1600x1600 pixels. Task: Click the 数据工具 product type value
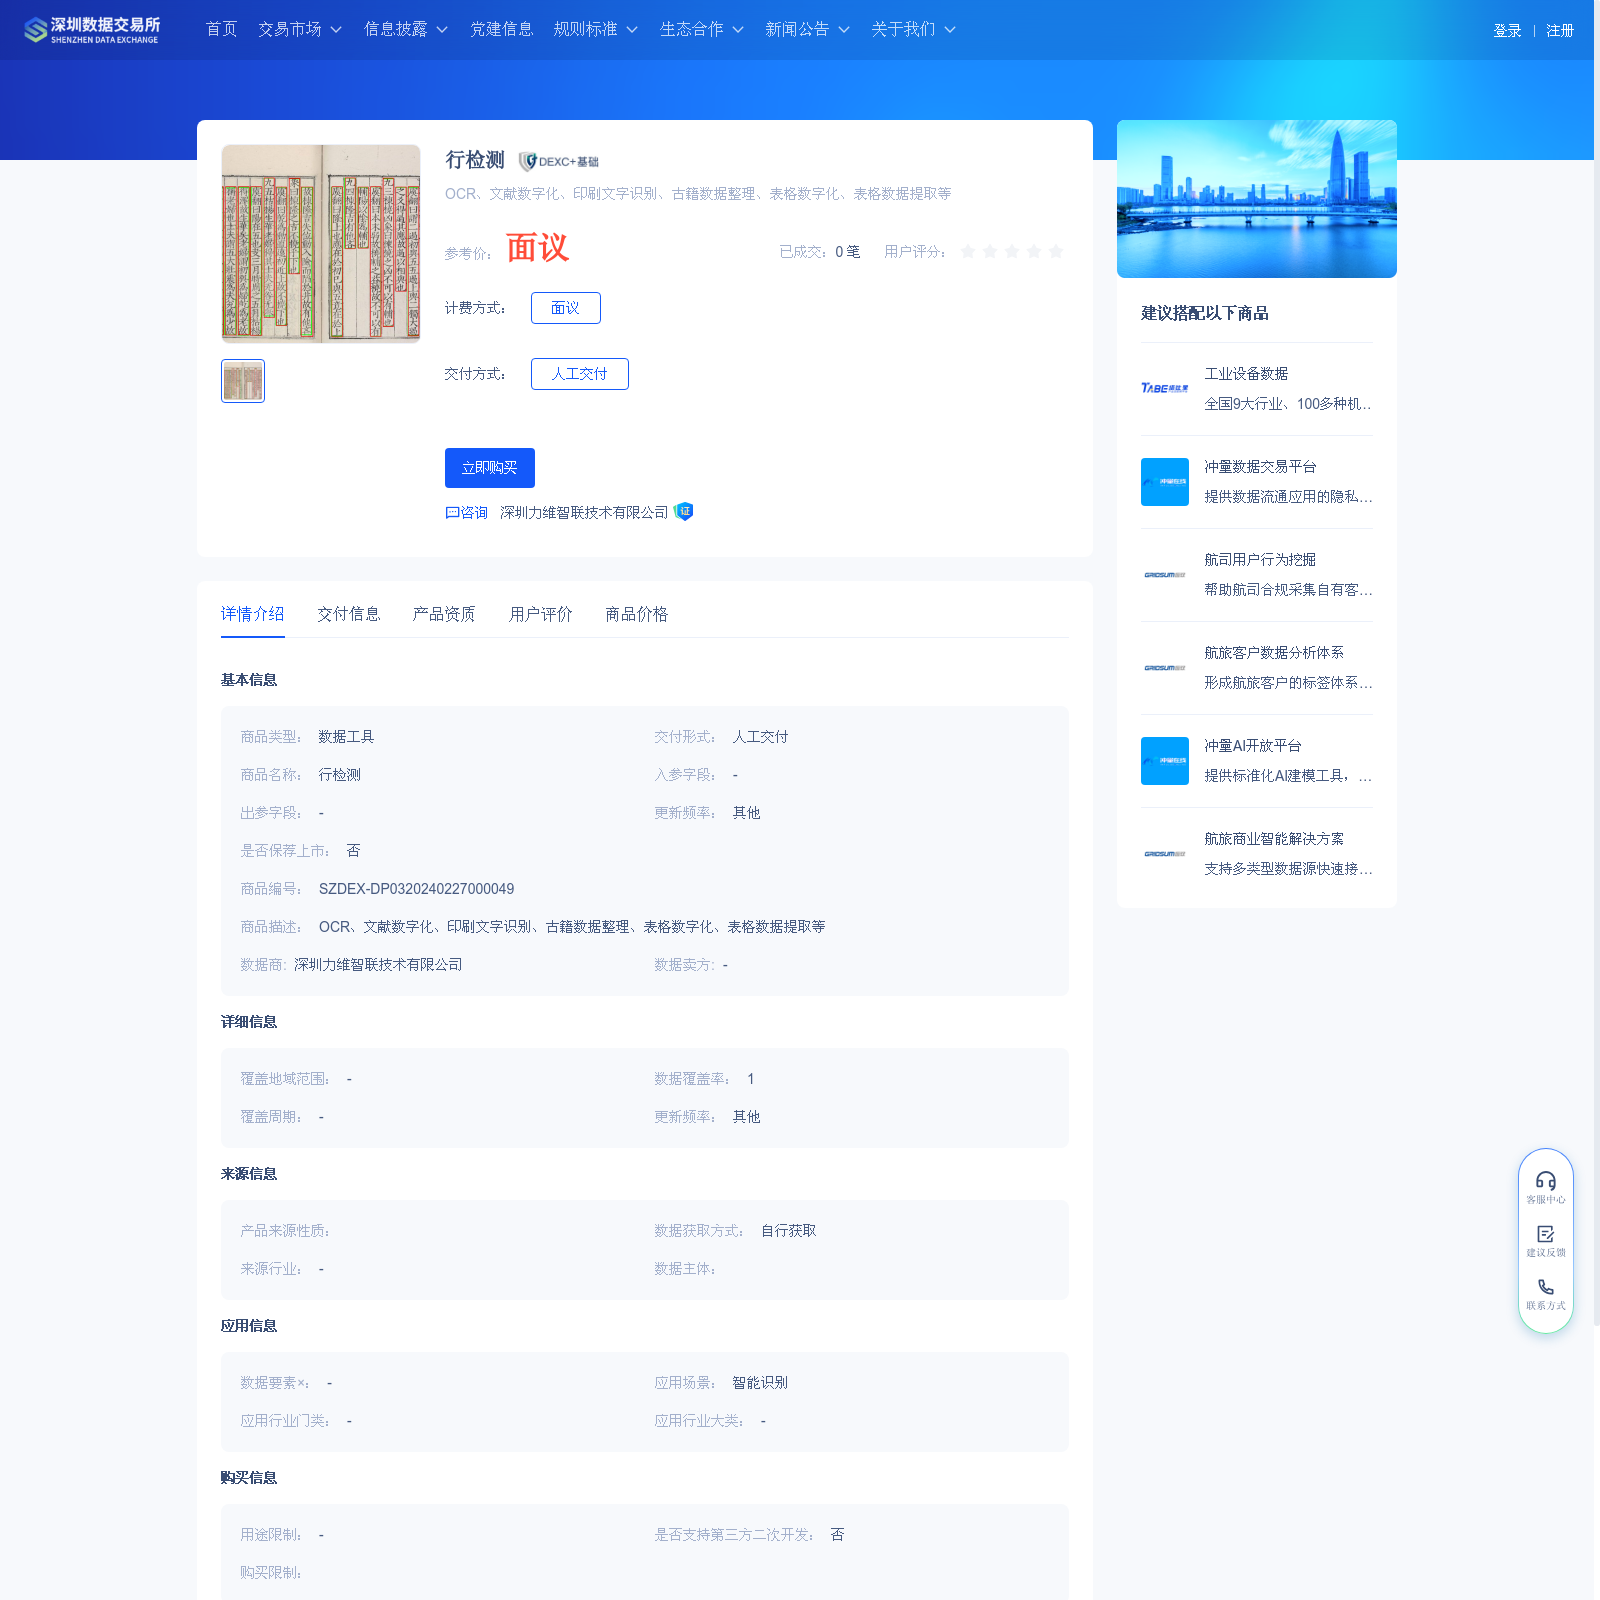(x=346, y=737)
